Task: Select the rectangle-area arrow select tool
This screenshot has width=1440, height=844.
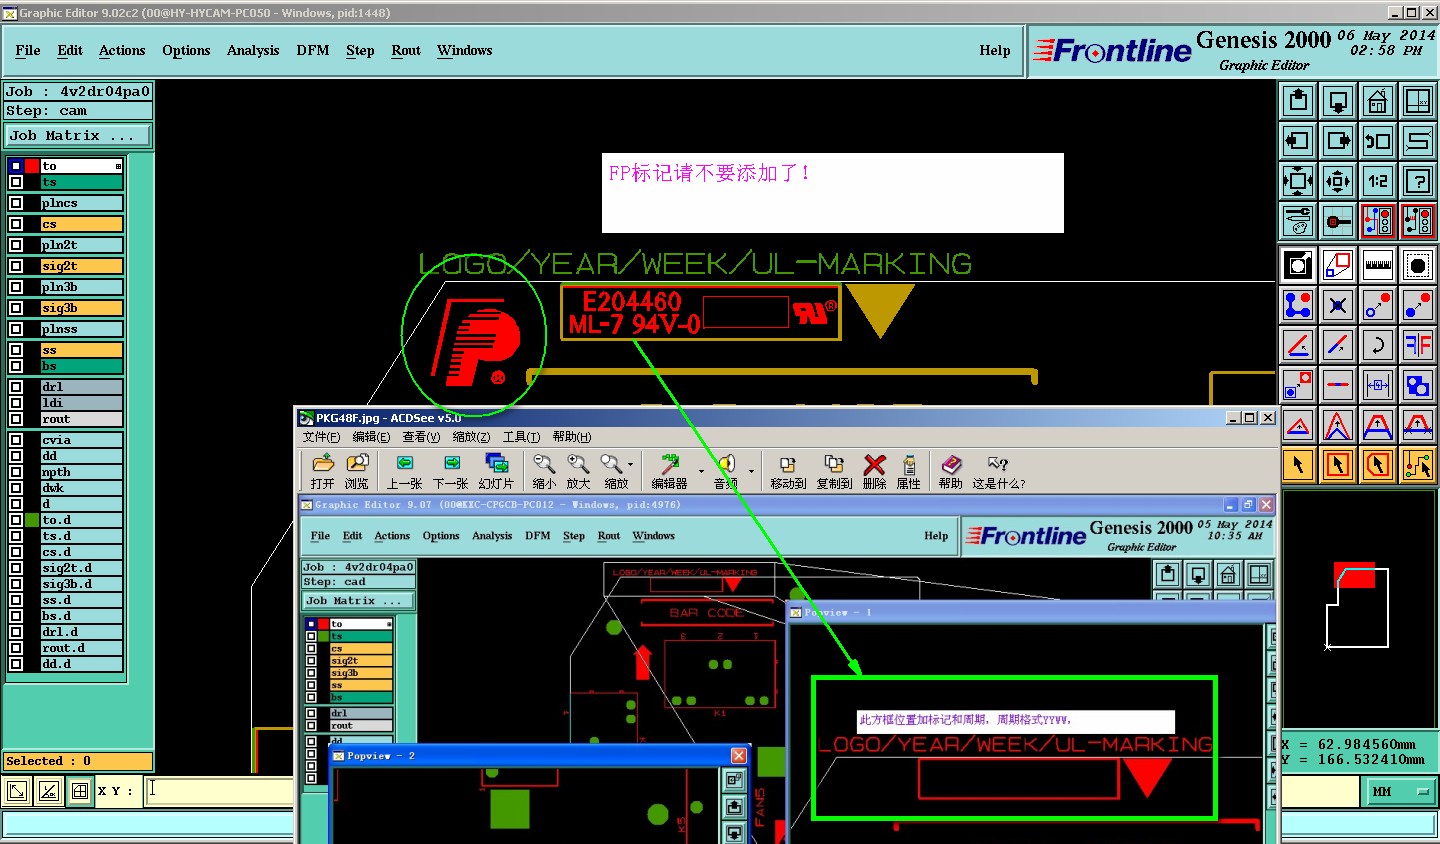Action: click(x=1338, y=465)
